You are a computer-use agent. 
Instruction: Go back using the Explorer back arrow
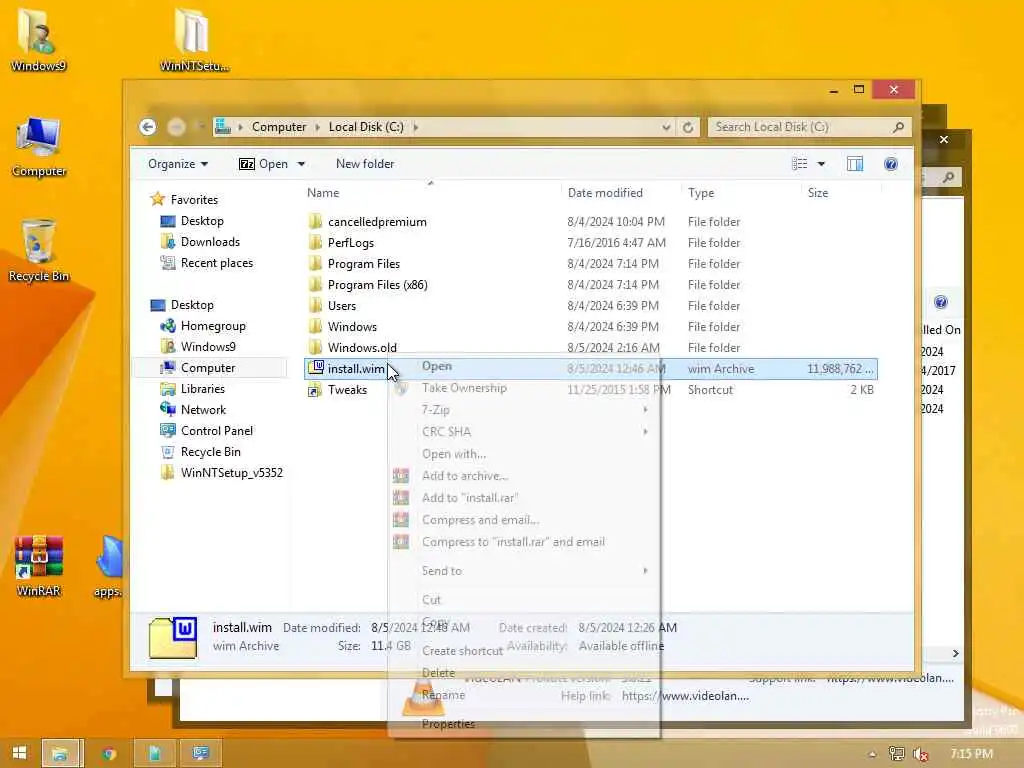148,127
